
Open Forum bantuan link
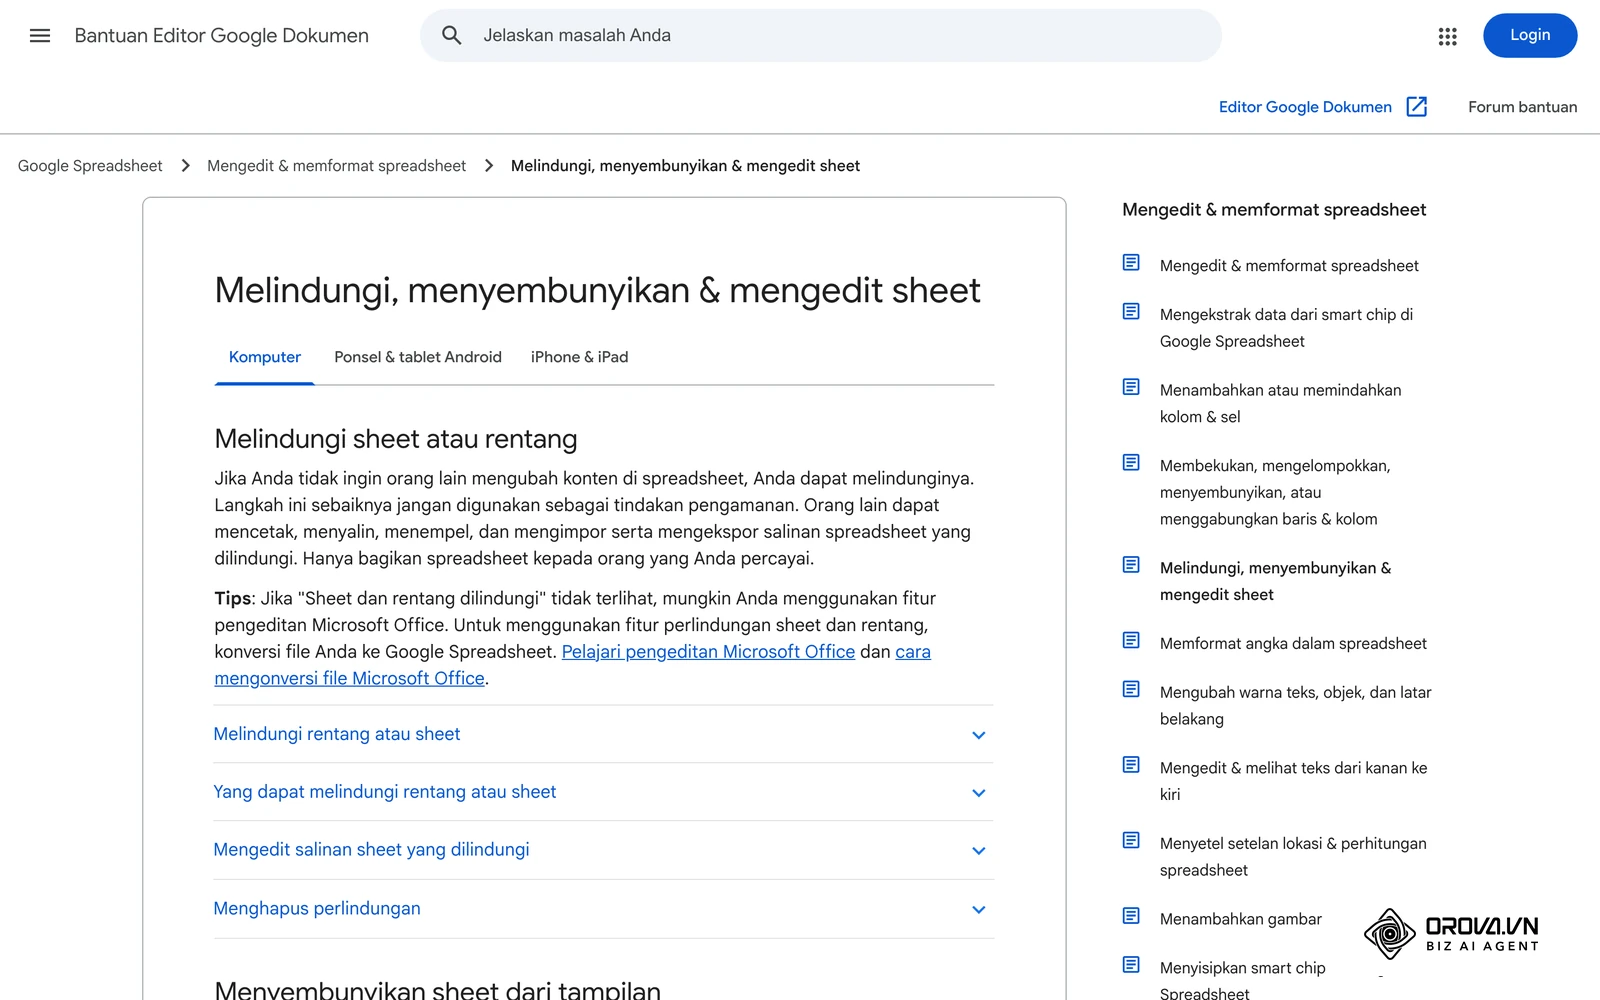[x=1522, y=107]
